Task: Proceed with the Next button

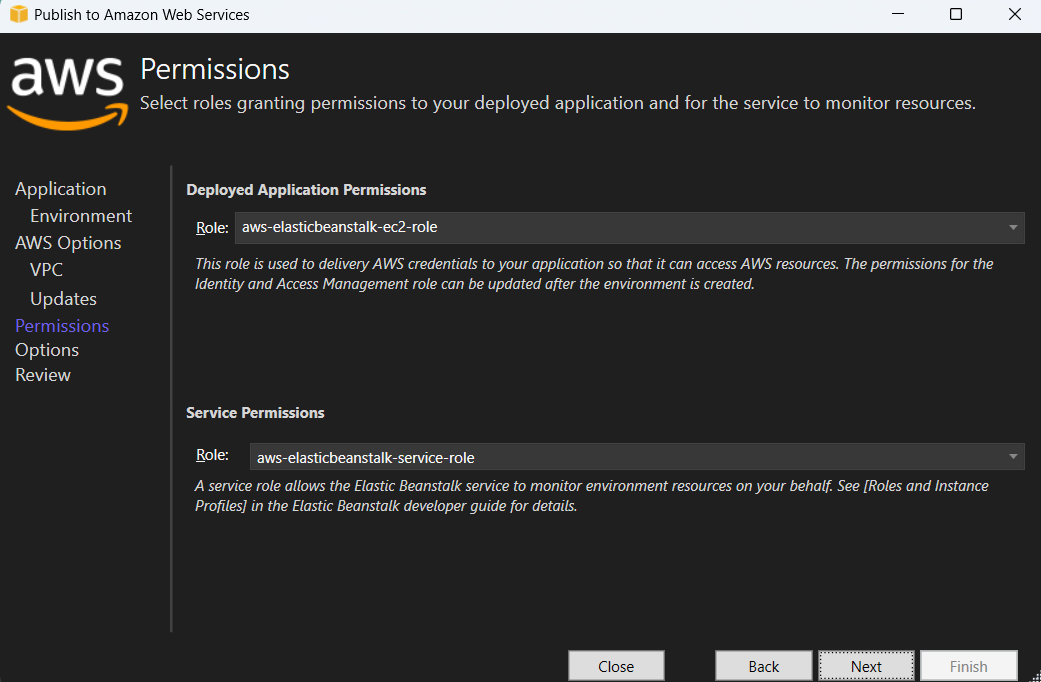Action: pos(866,665)
